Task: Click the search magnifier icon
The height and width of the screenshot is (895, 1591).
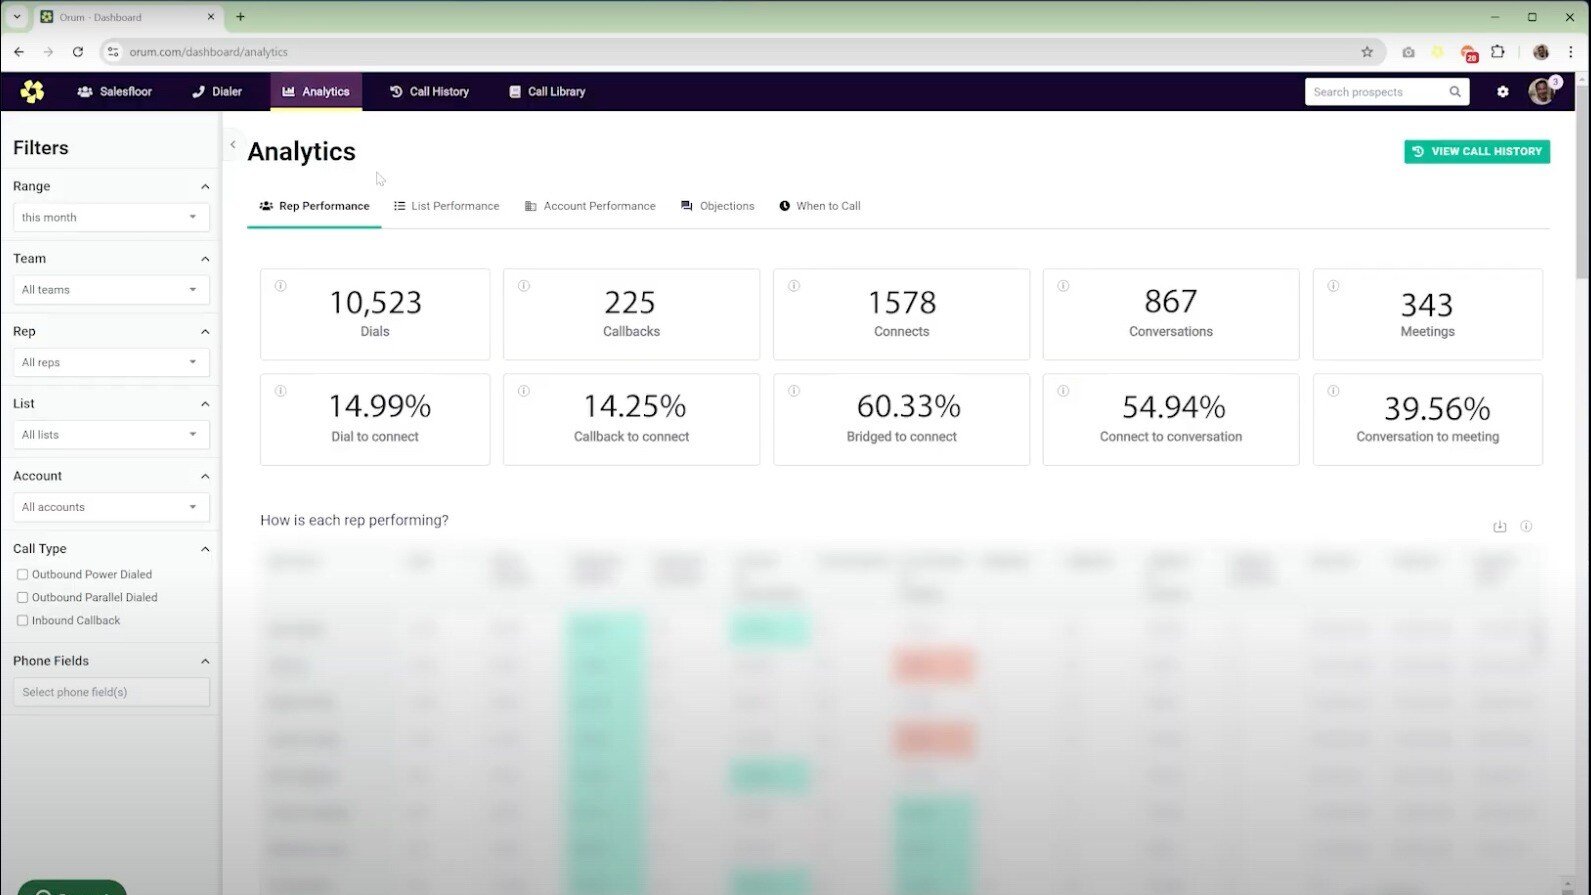Action: (x=1455, y=92)
